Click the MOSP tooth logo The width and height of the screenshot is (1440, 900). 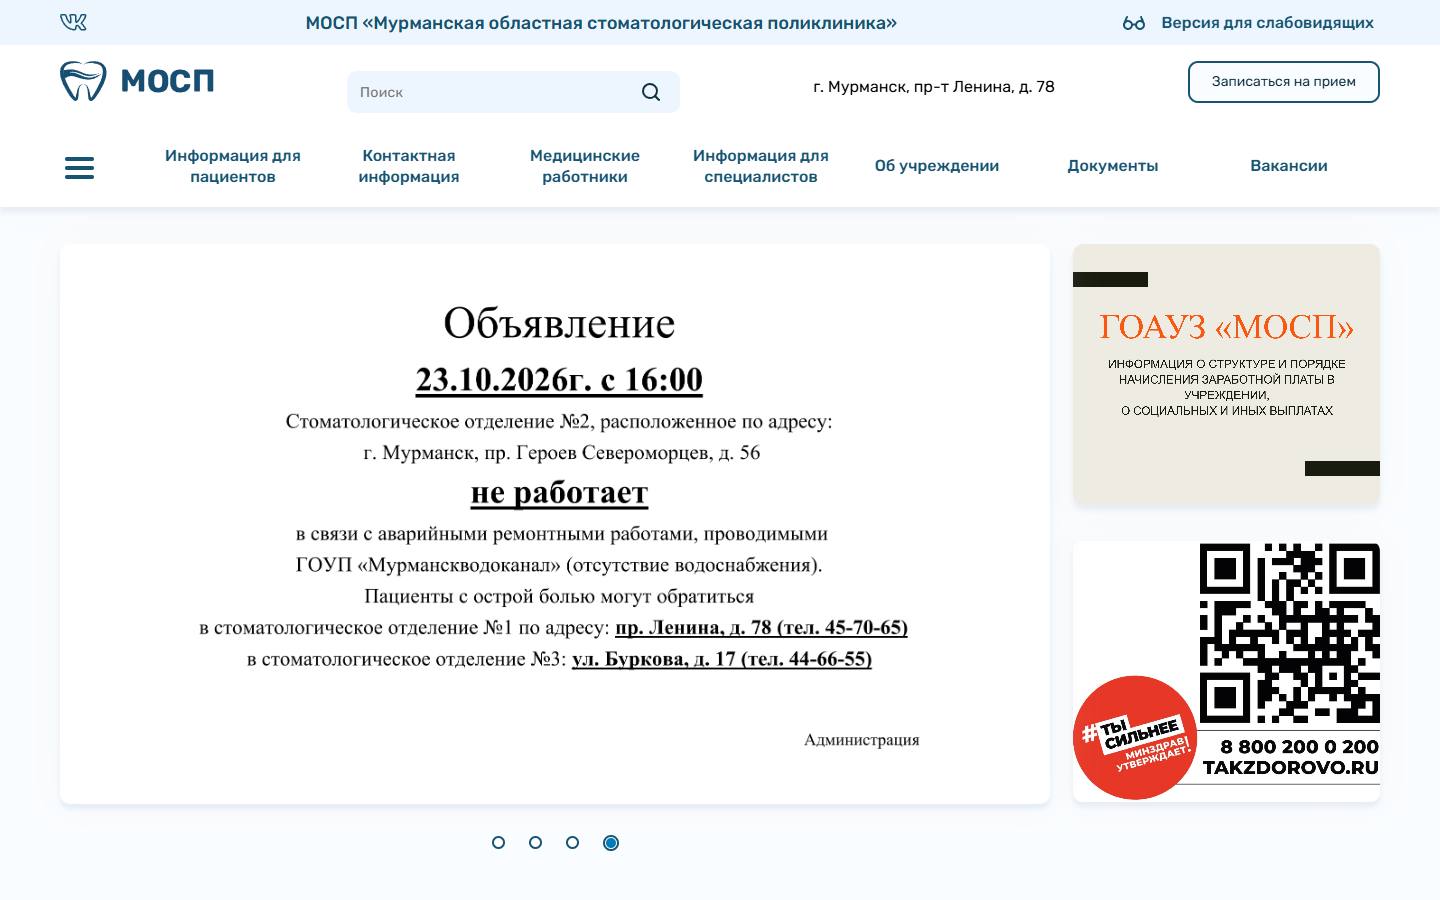83,81
